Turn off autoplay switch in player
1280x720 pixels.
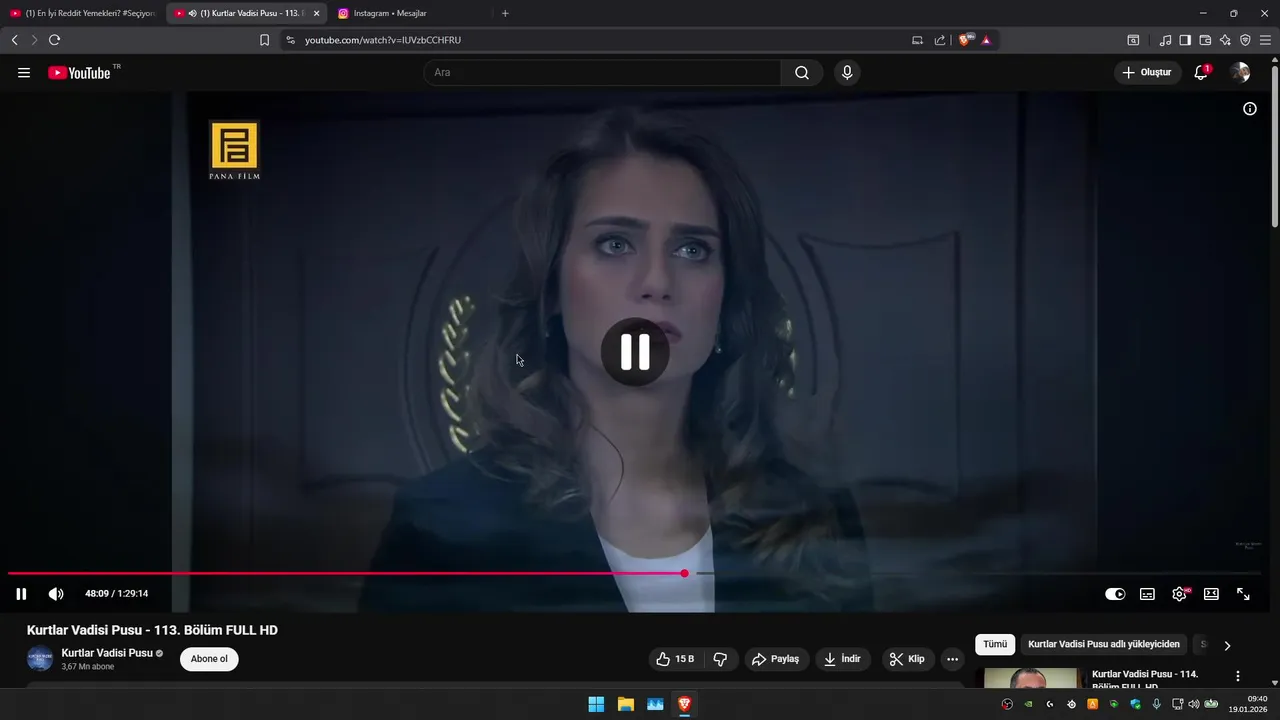click(1115, 594)
